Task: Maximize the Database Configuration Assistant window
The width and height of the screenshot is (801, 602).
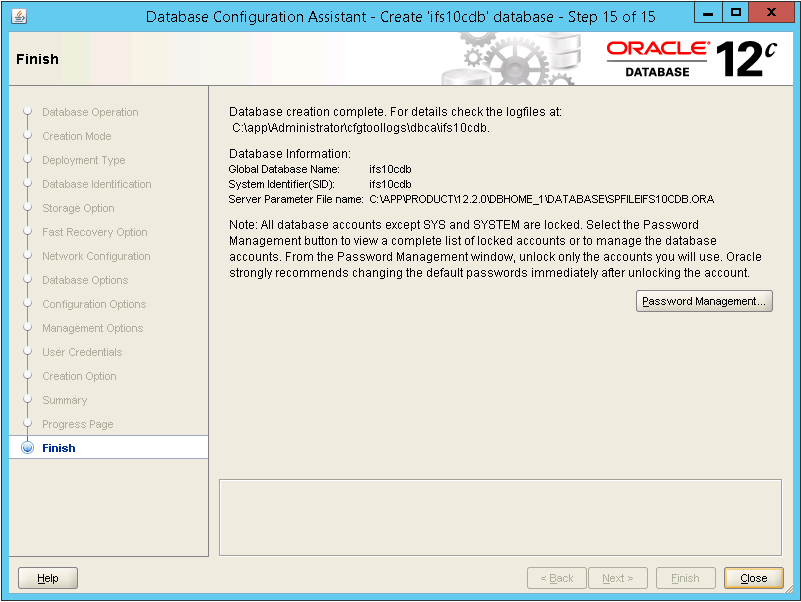Action: pos(736,15)
